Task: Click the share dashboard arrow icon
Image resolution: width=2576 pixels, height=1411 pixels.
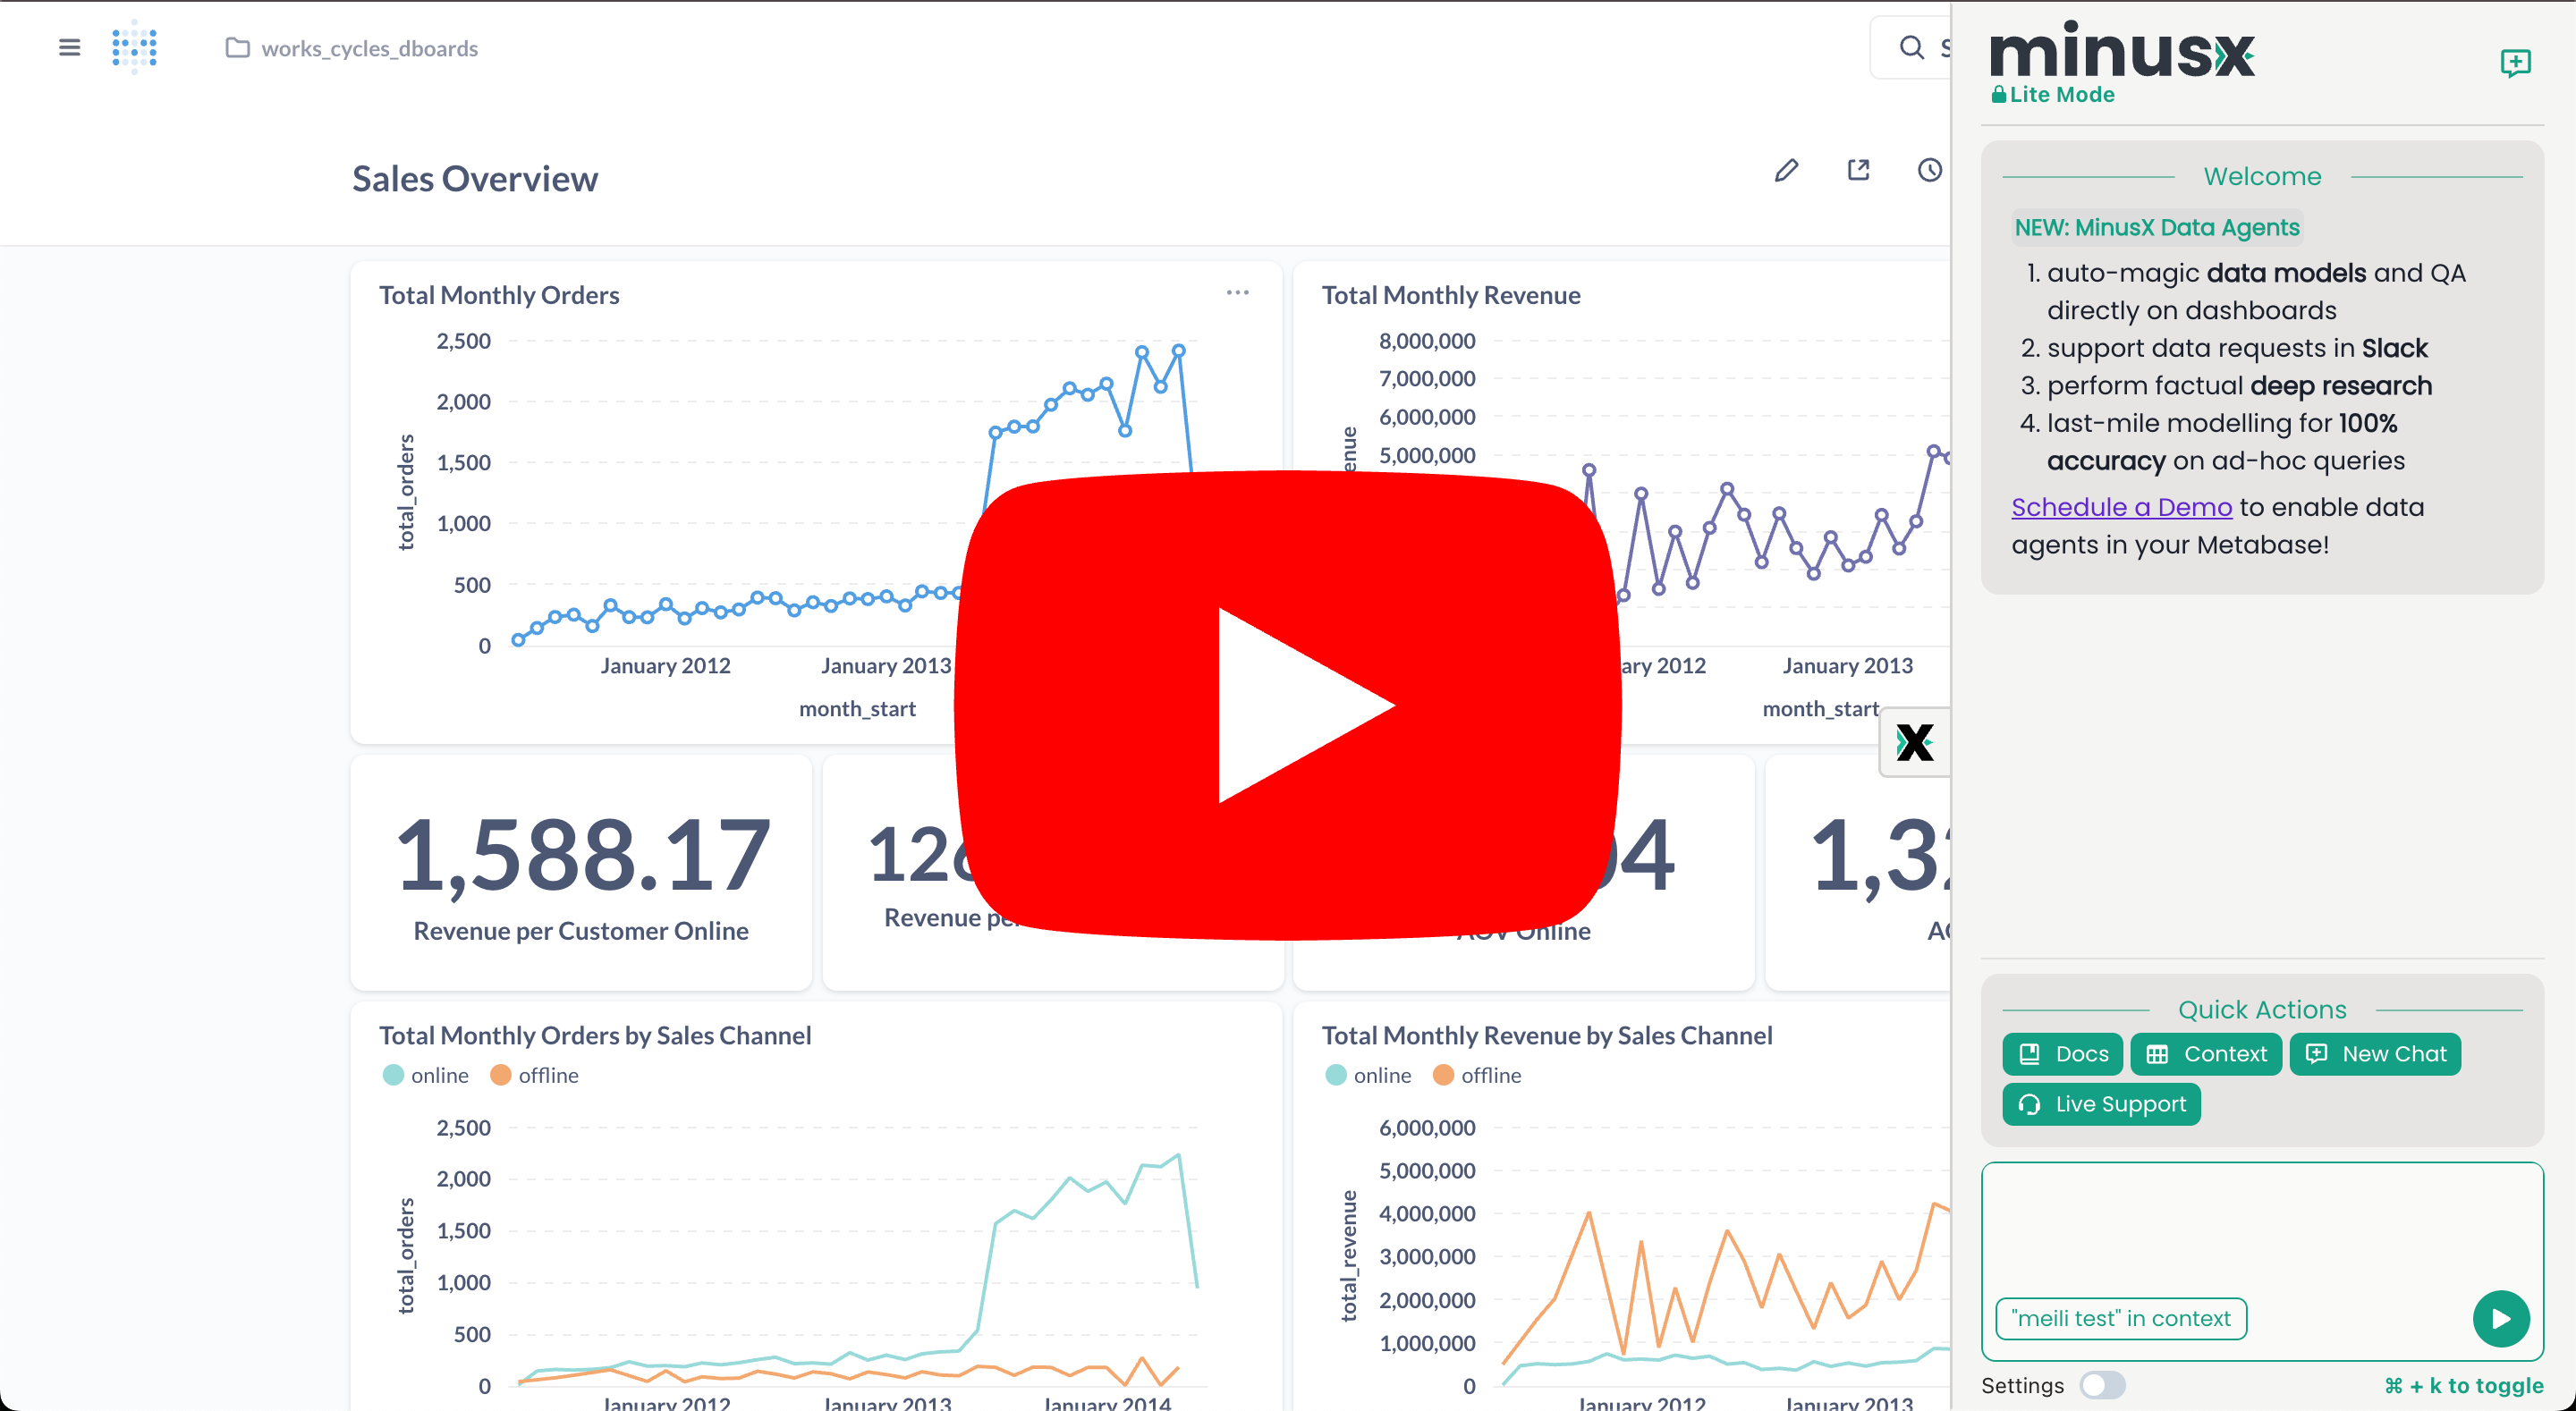Action: pyautogui.click(x=1858, y=170)
